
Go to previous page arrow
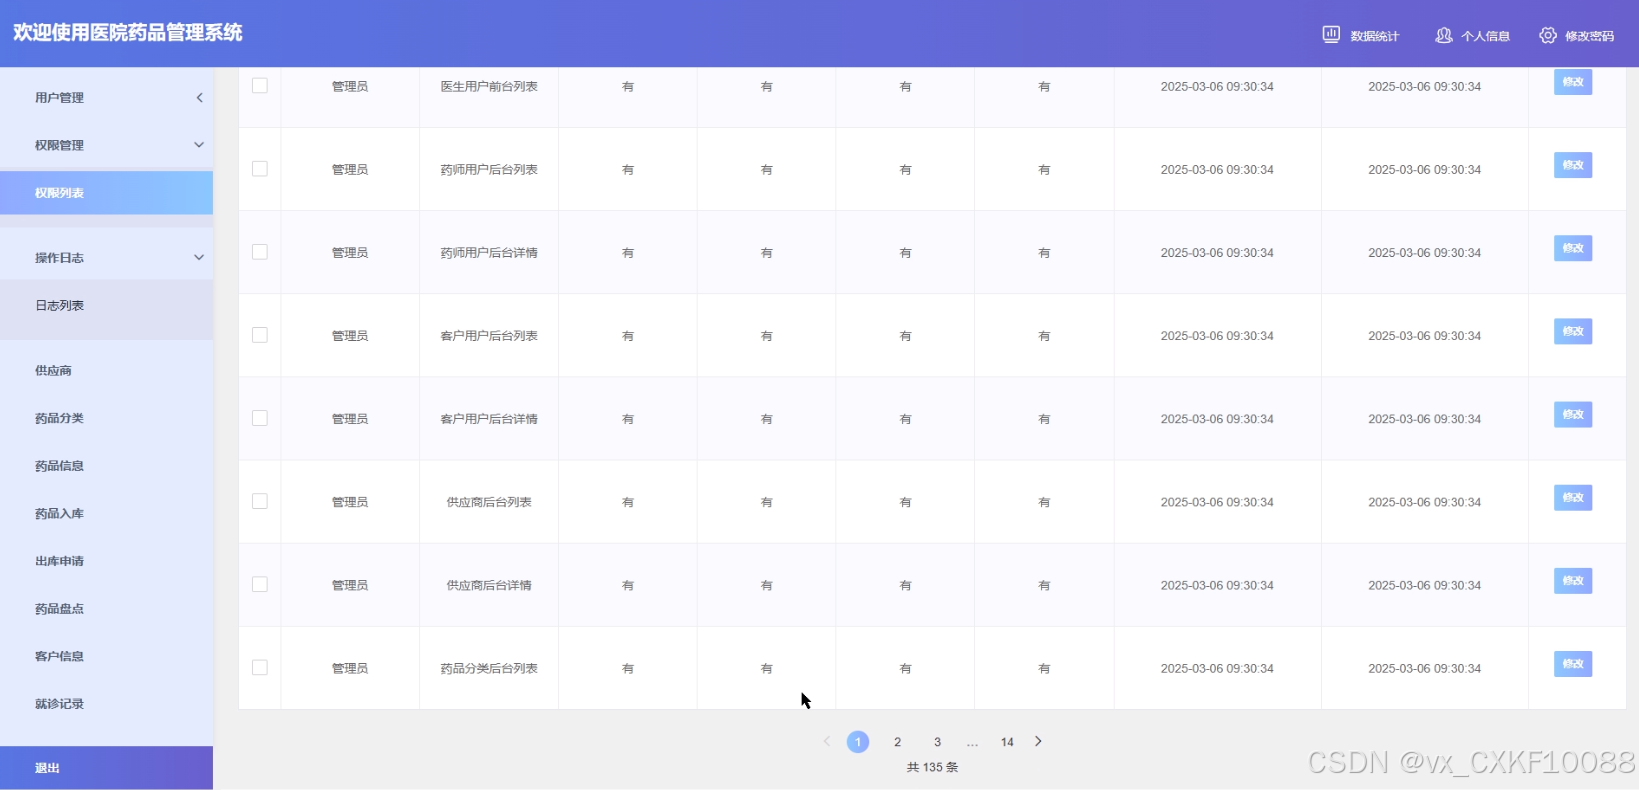point(827,741)
